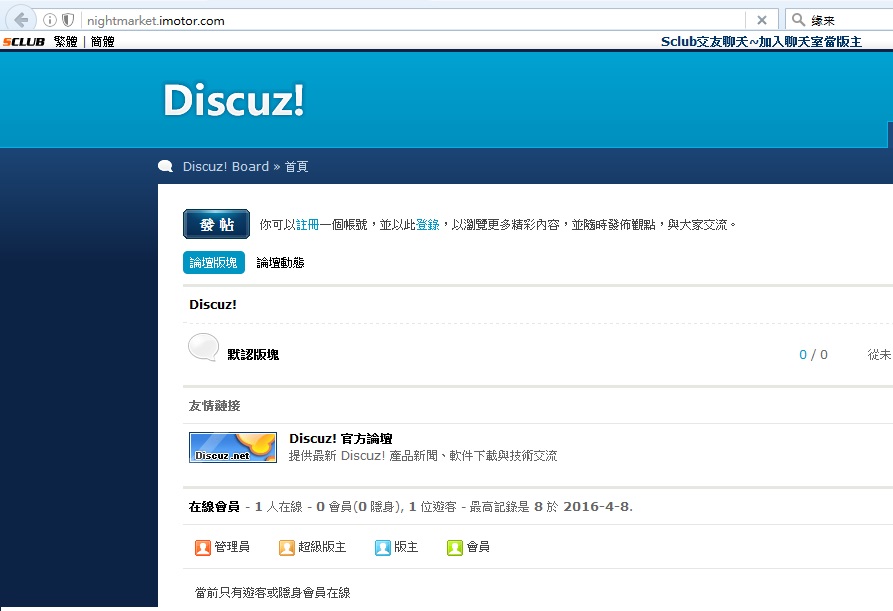Click the SCLUB logo

[x=24, y=42]
